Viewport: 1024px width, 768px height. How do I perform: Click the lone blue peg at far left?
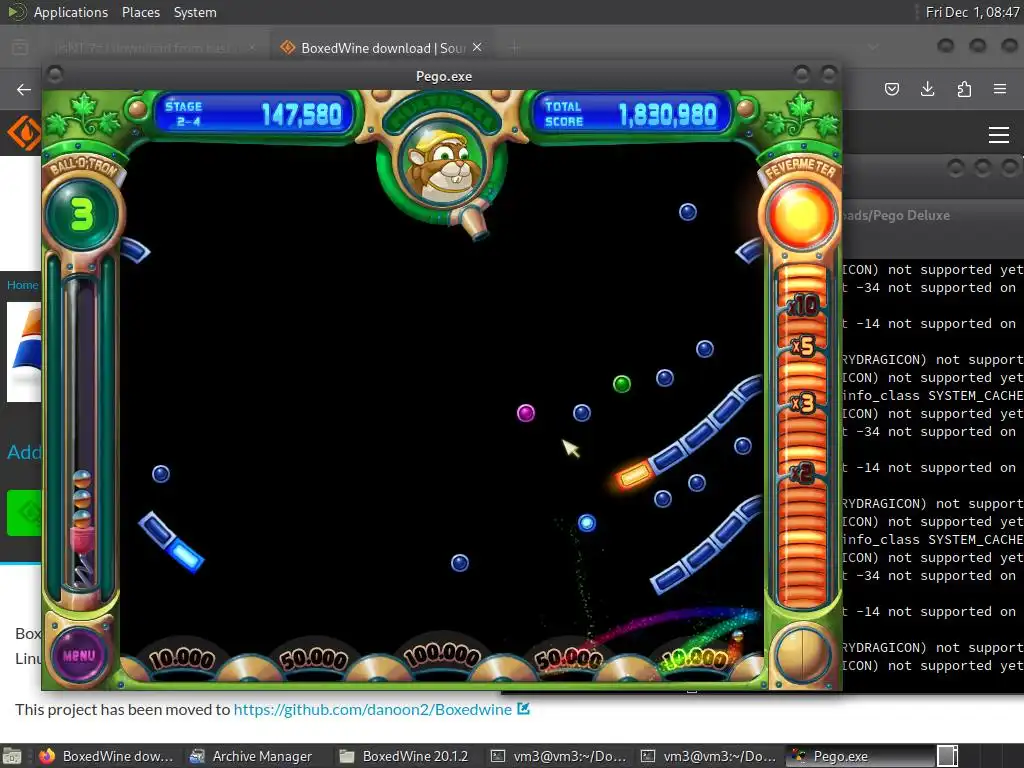tap(161, 473)
